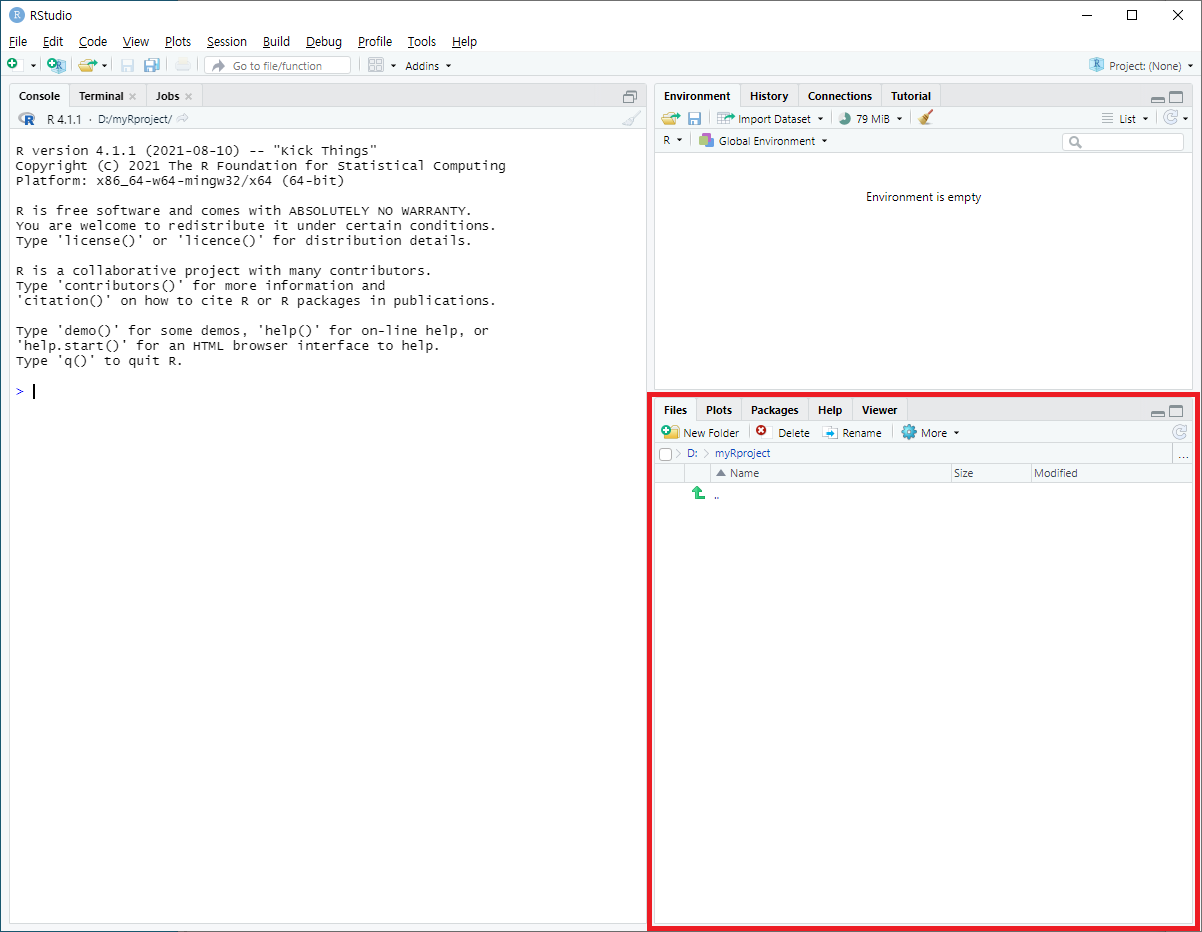Refresh the Files pane listing
Screen dimensions: 1202x932
pyautogui.click(x=1180, y=432)
